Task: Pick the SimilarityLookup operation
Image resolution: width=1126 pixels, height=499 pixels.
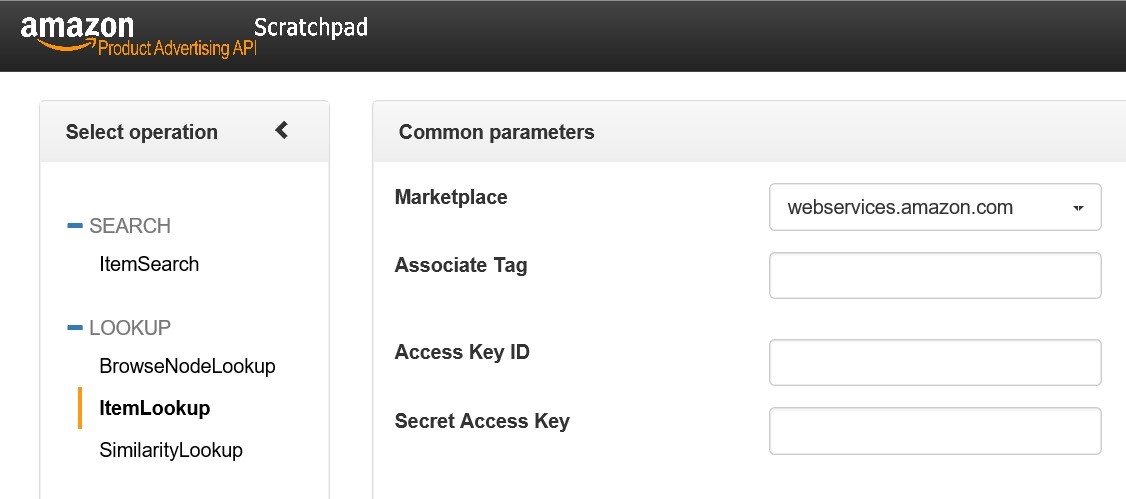Action: [171, 450]
